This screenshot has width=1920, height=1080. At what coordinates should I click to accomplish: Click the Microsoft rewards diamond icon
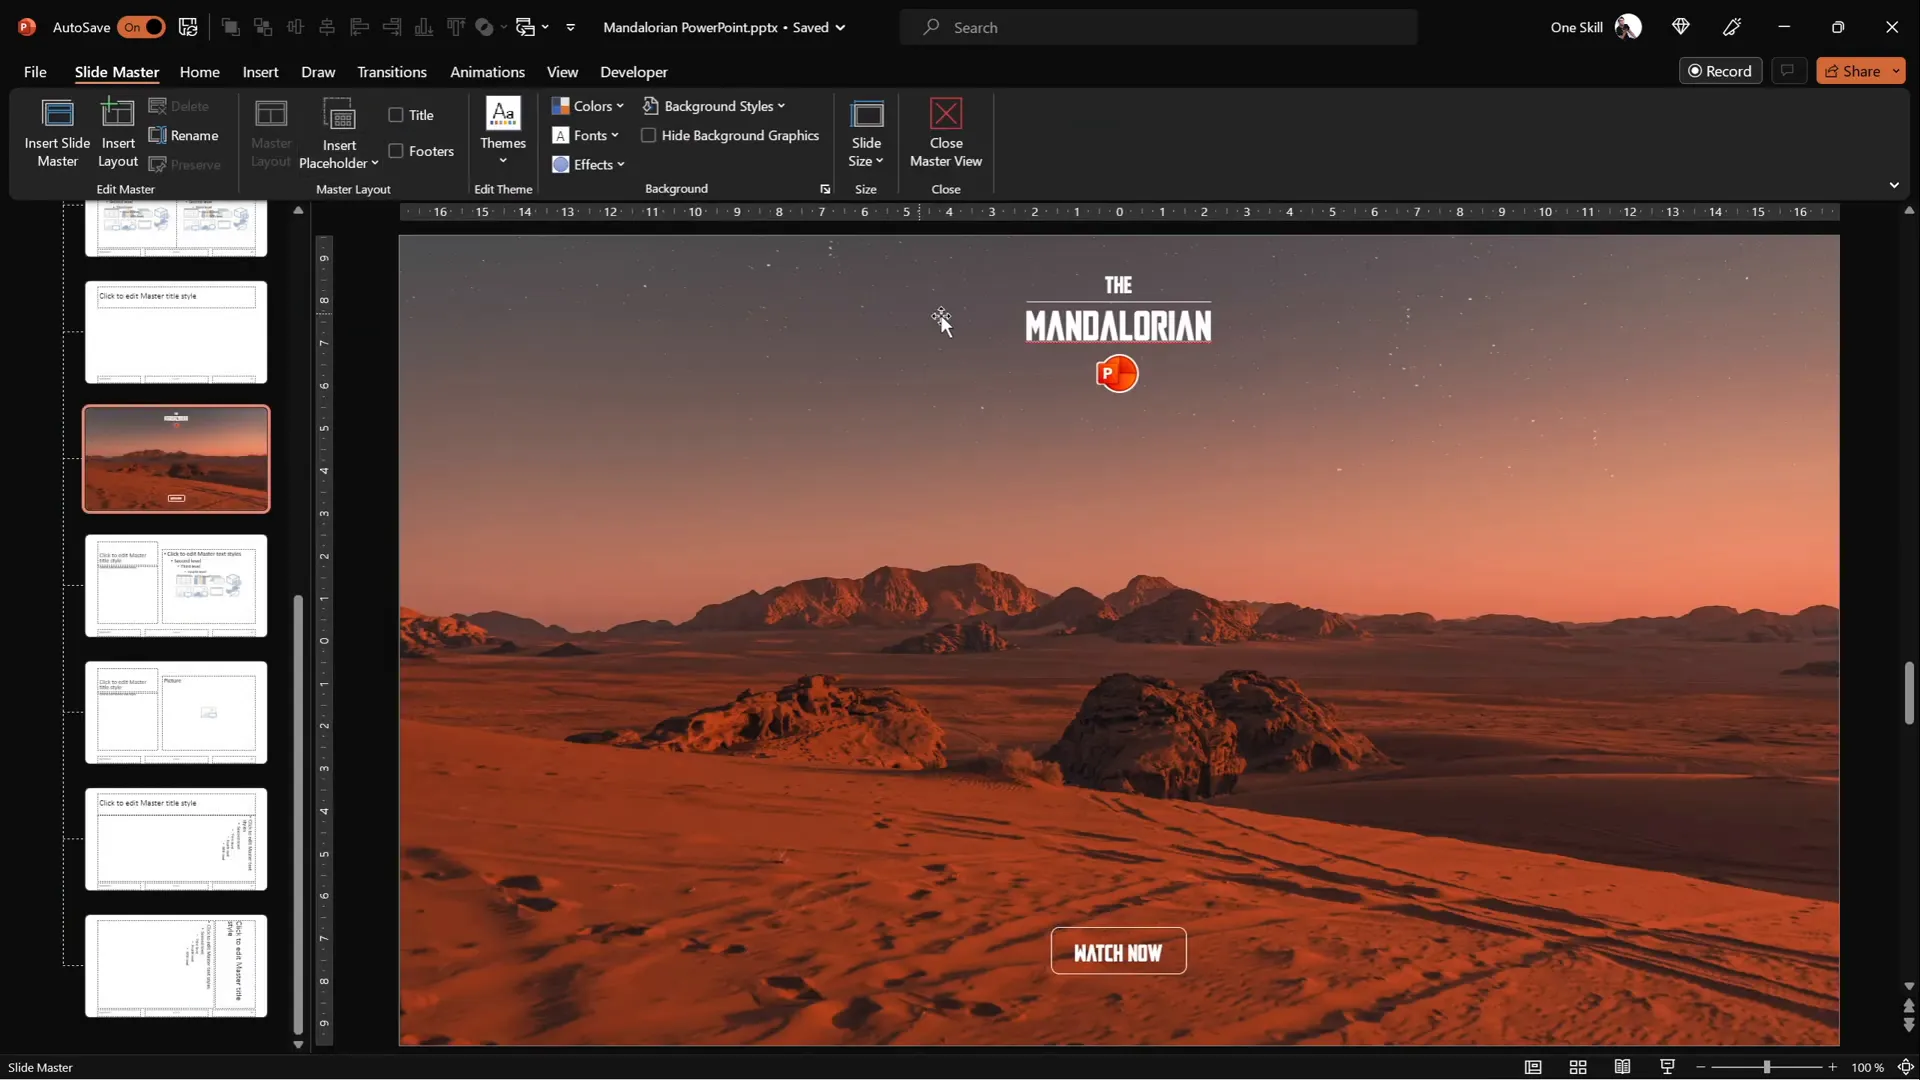1681,27
